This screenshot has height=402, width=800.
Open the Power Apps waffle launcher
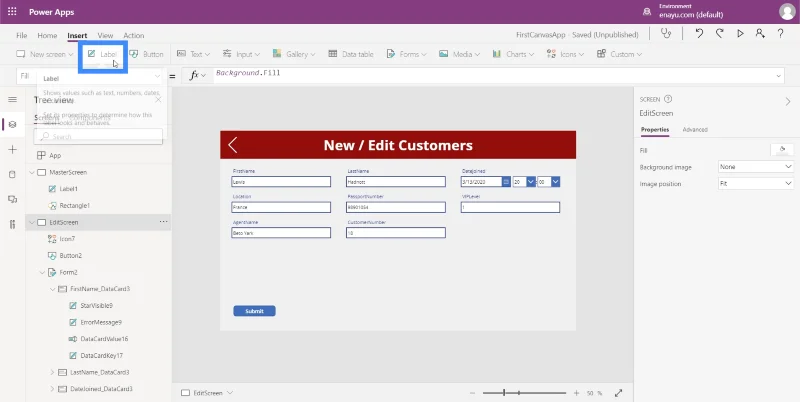(12, 12)
